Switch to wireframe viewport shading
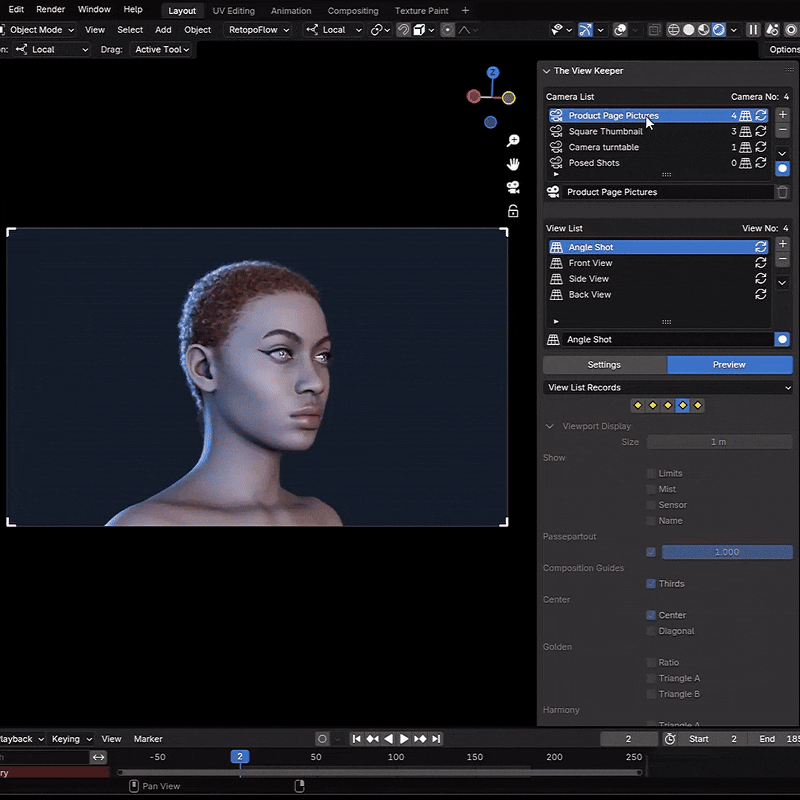 pos(673,30)
